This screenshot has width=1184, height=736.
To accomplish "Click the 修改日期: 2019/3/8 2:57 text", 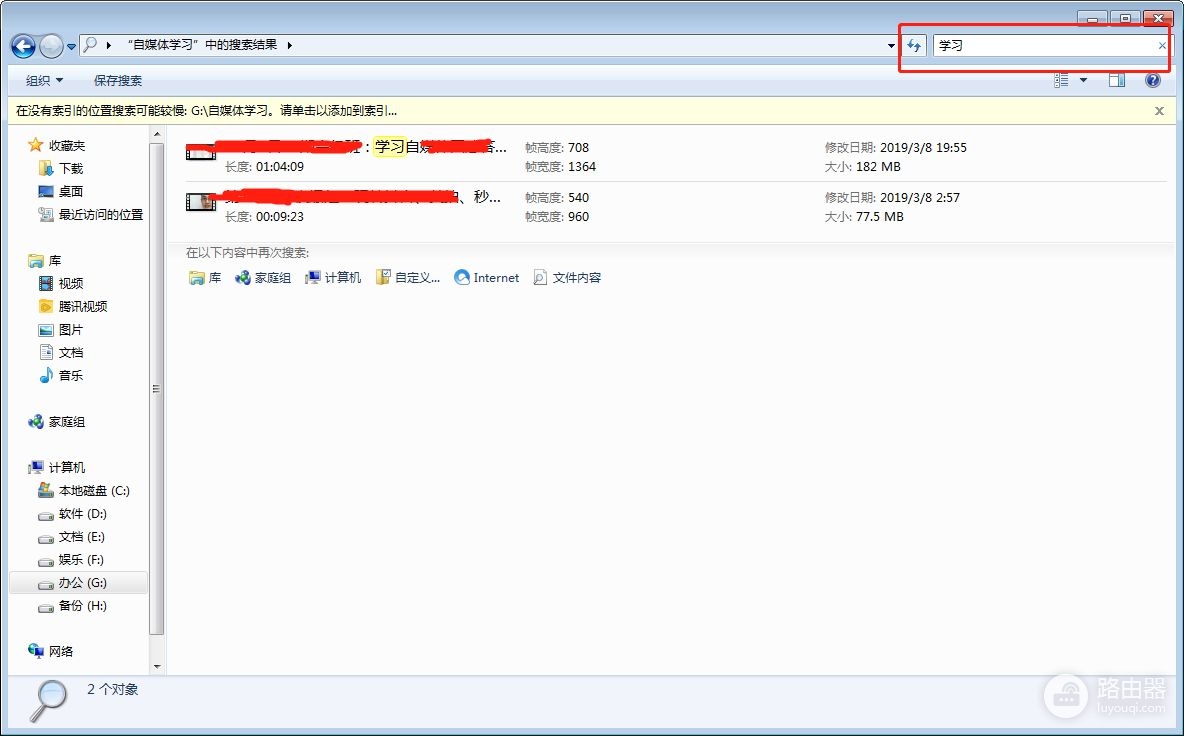I will pyautogui.click(x=893, y=198).
